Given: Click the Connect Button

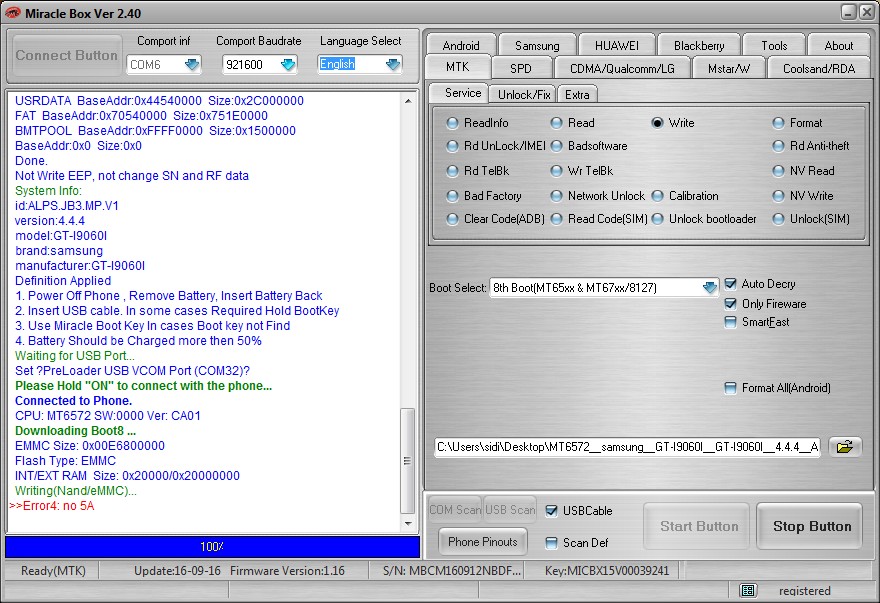Looking at the screenshot, I should click(x=66, y=55).
